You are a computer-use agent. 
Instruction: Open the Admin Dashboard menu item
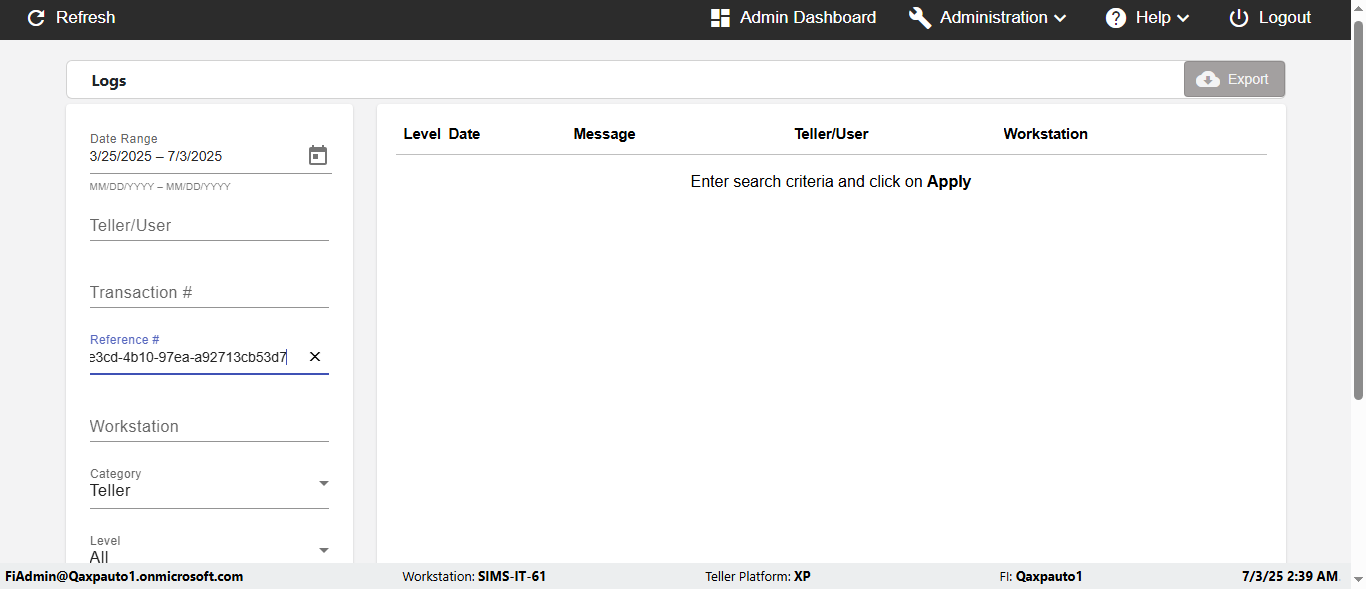click(793, 18)
